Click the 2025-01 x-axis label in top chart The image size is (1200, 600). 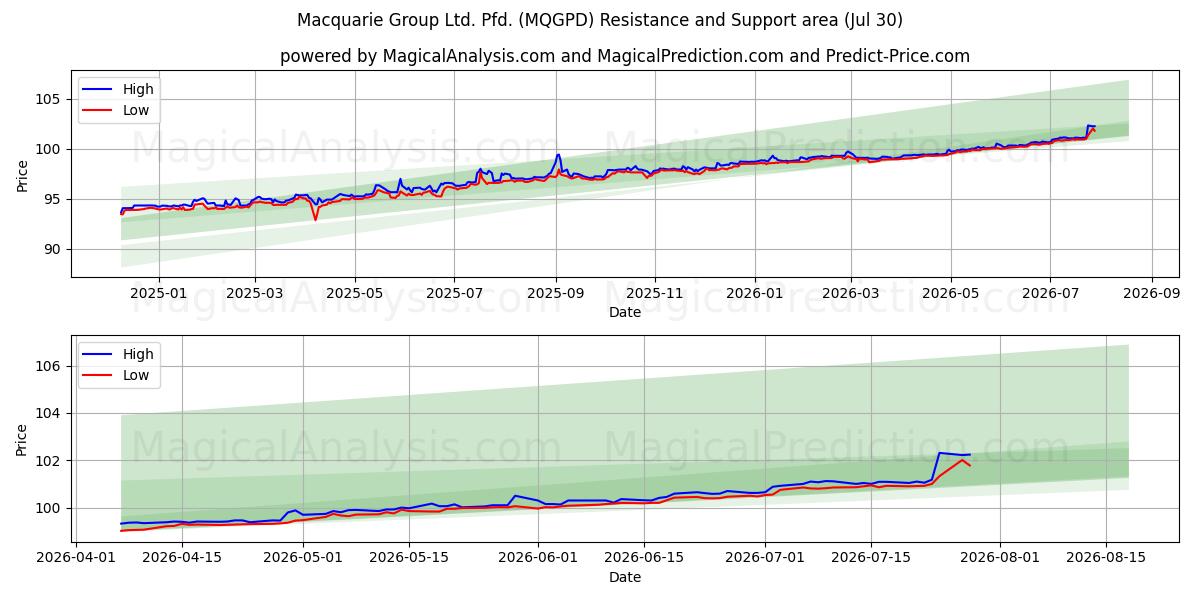[x=158, y=295]
